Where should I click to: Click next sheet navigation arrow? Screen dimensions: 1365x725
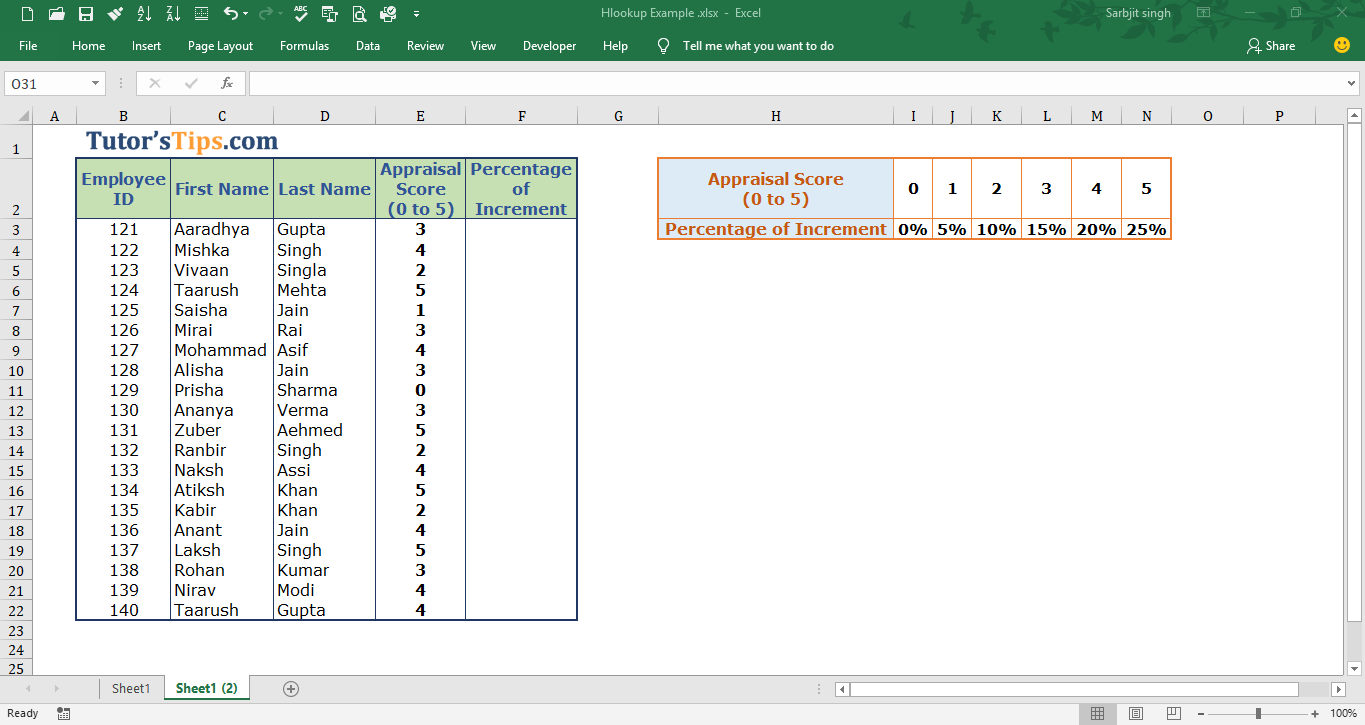click(56, 688)
